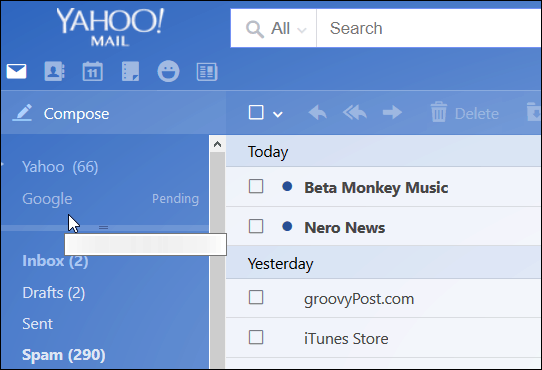
Task: Open the Nero News email
Action: [345, 228]
